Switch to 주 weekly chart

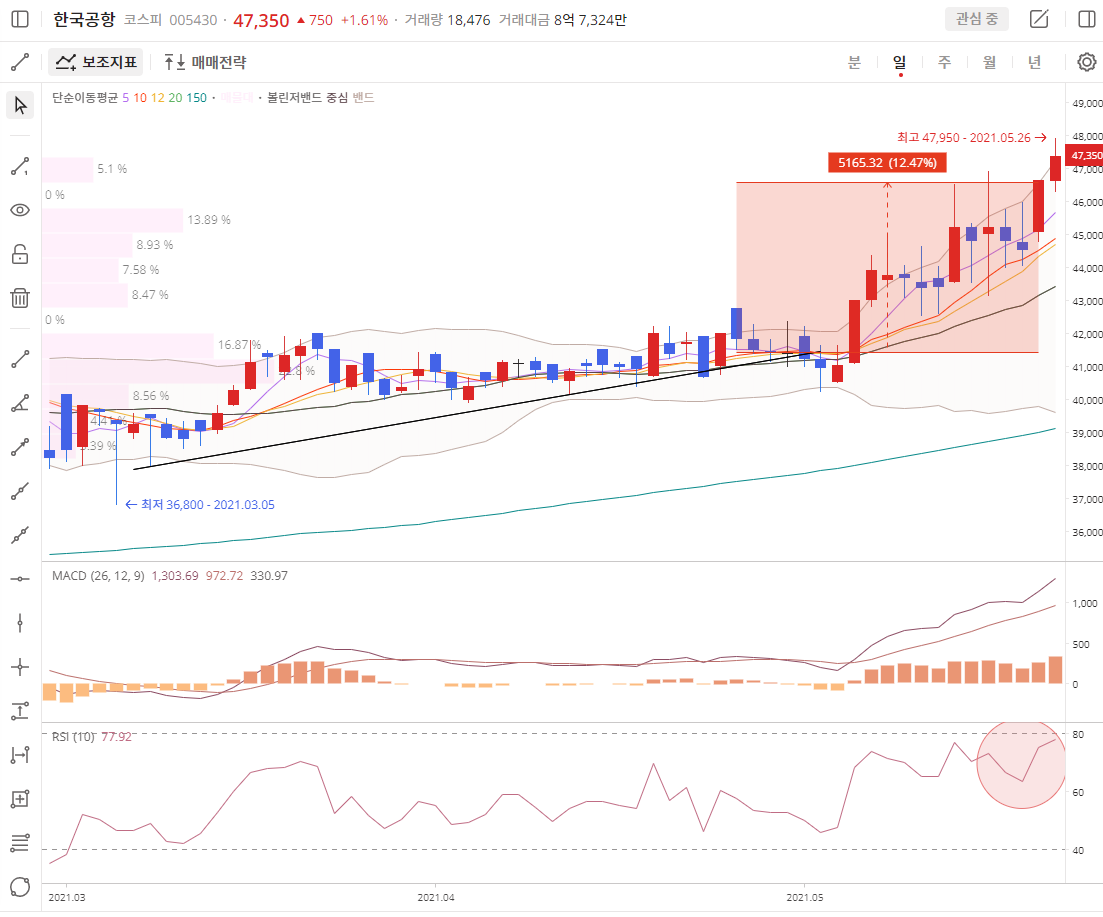(944, 62)
